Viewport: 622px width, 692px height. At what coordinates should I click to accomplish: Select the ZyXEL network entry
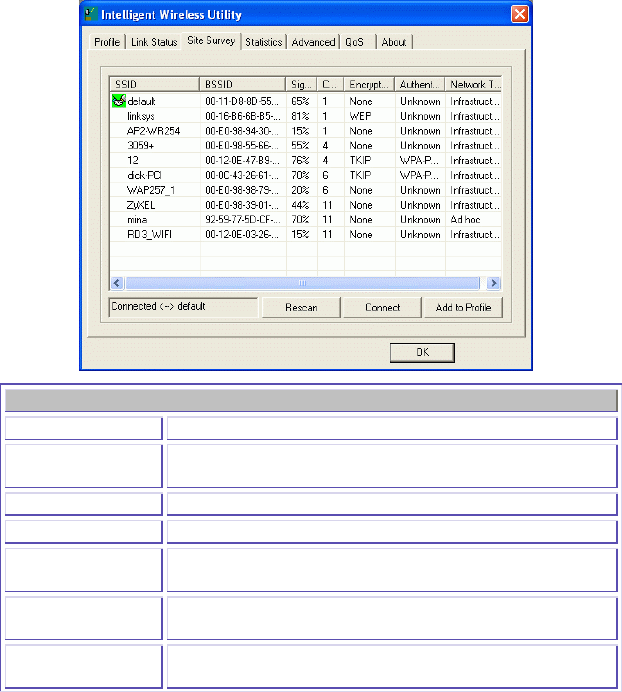click(305, 205)
